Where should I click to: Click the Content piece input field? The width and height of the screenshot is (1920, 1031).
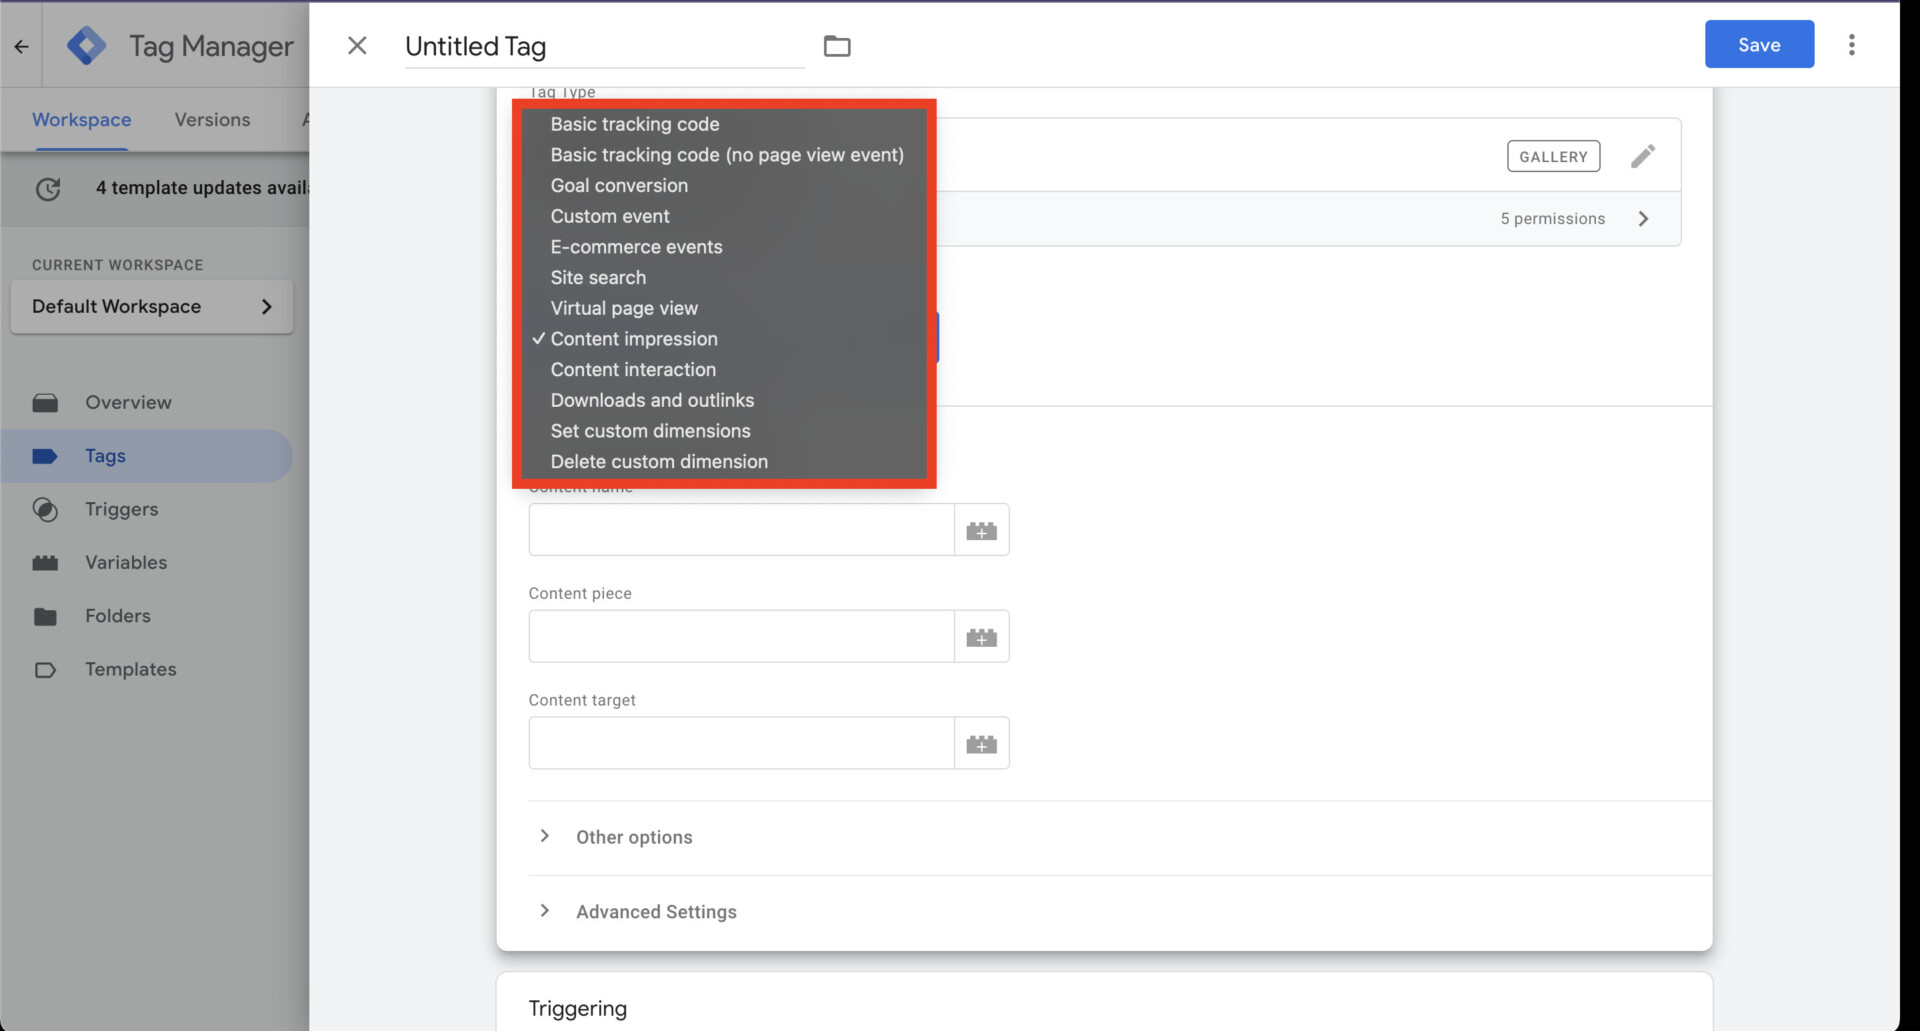pos(741,637)
